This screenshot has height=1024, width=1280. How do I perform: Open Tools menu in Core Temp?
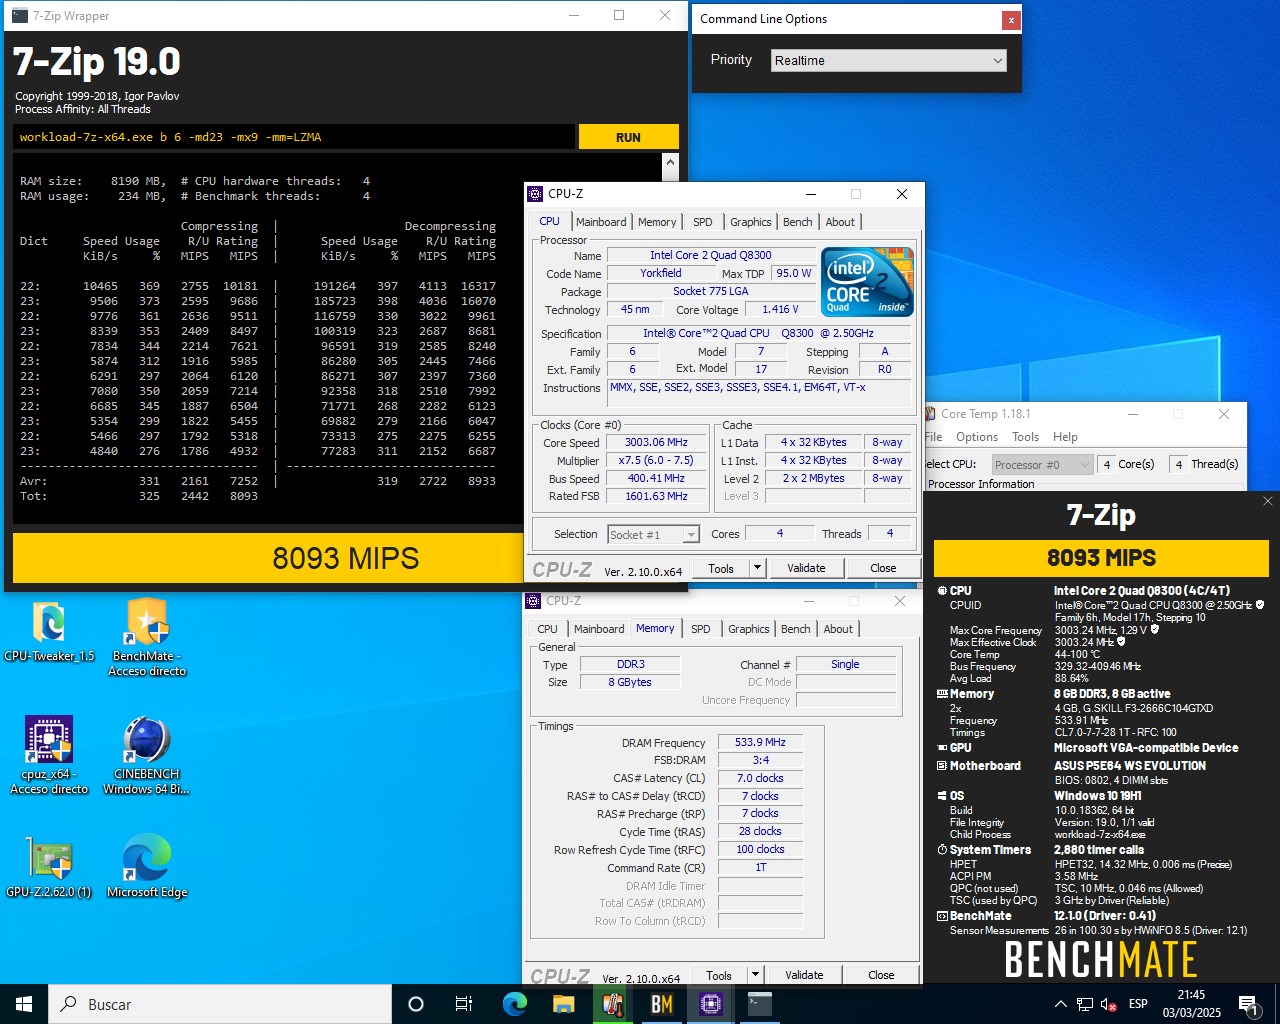1025,437
